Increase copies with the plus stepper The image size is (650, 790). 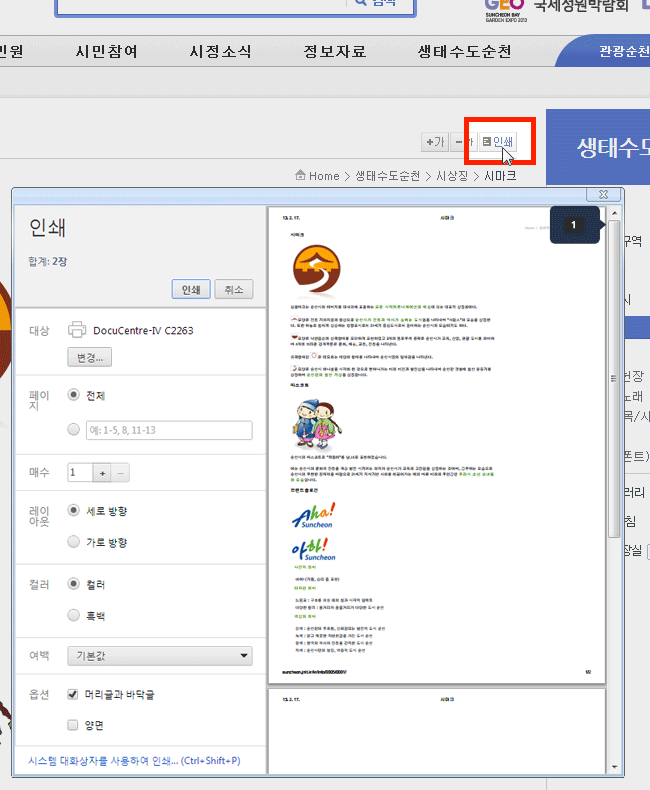click(102, 473)
